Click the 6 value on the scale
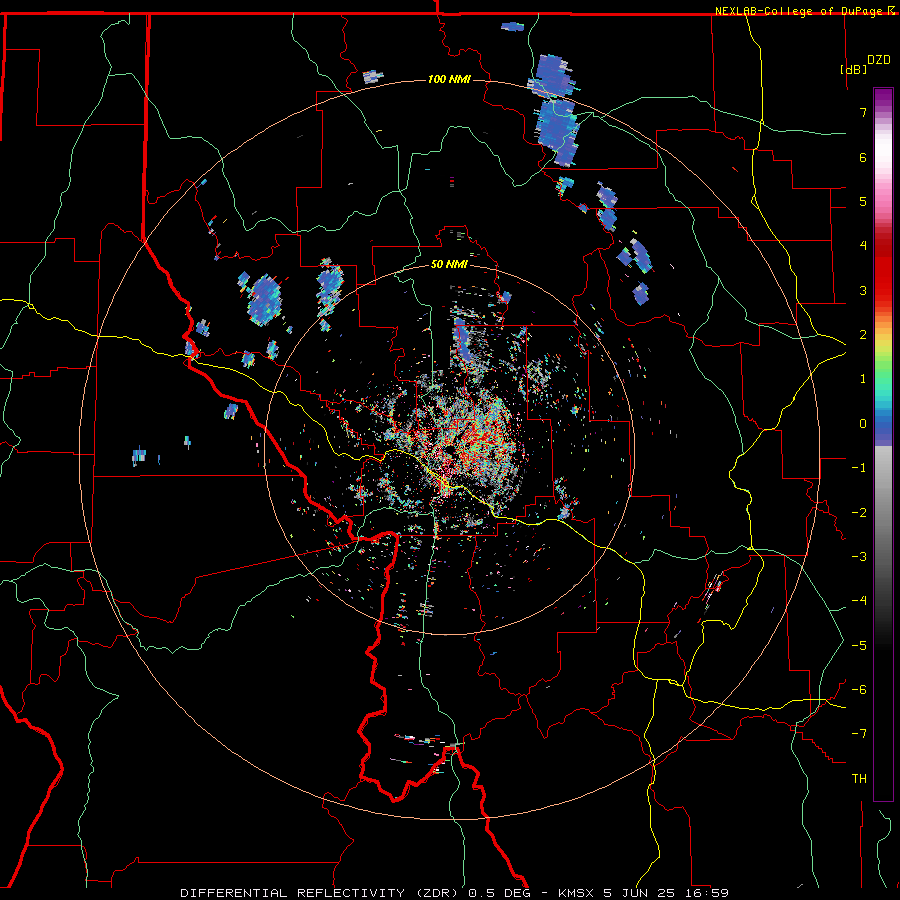Viewport: 900px width, 900px height. 863,157
